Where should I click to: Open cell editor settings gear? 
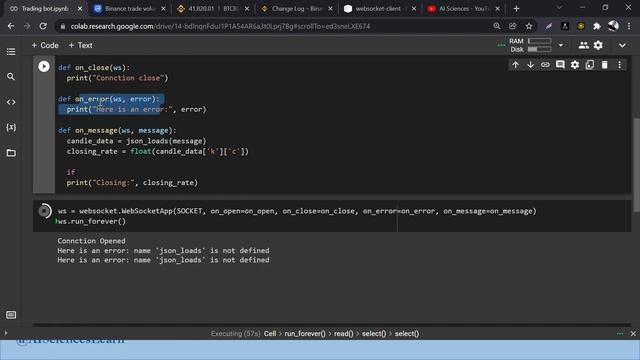(x=575, y=65)
